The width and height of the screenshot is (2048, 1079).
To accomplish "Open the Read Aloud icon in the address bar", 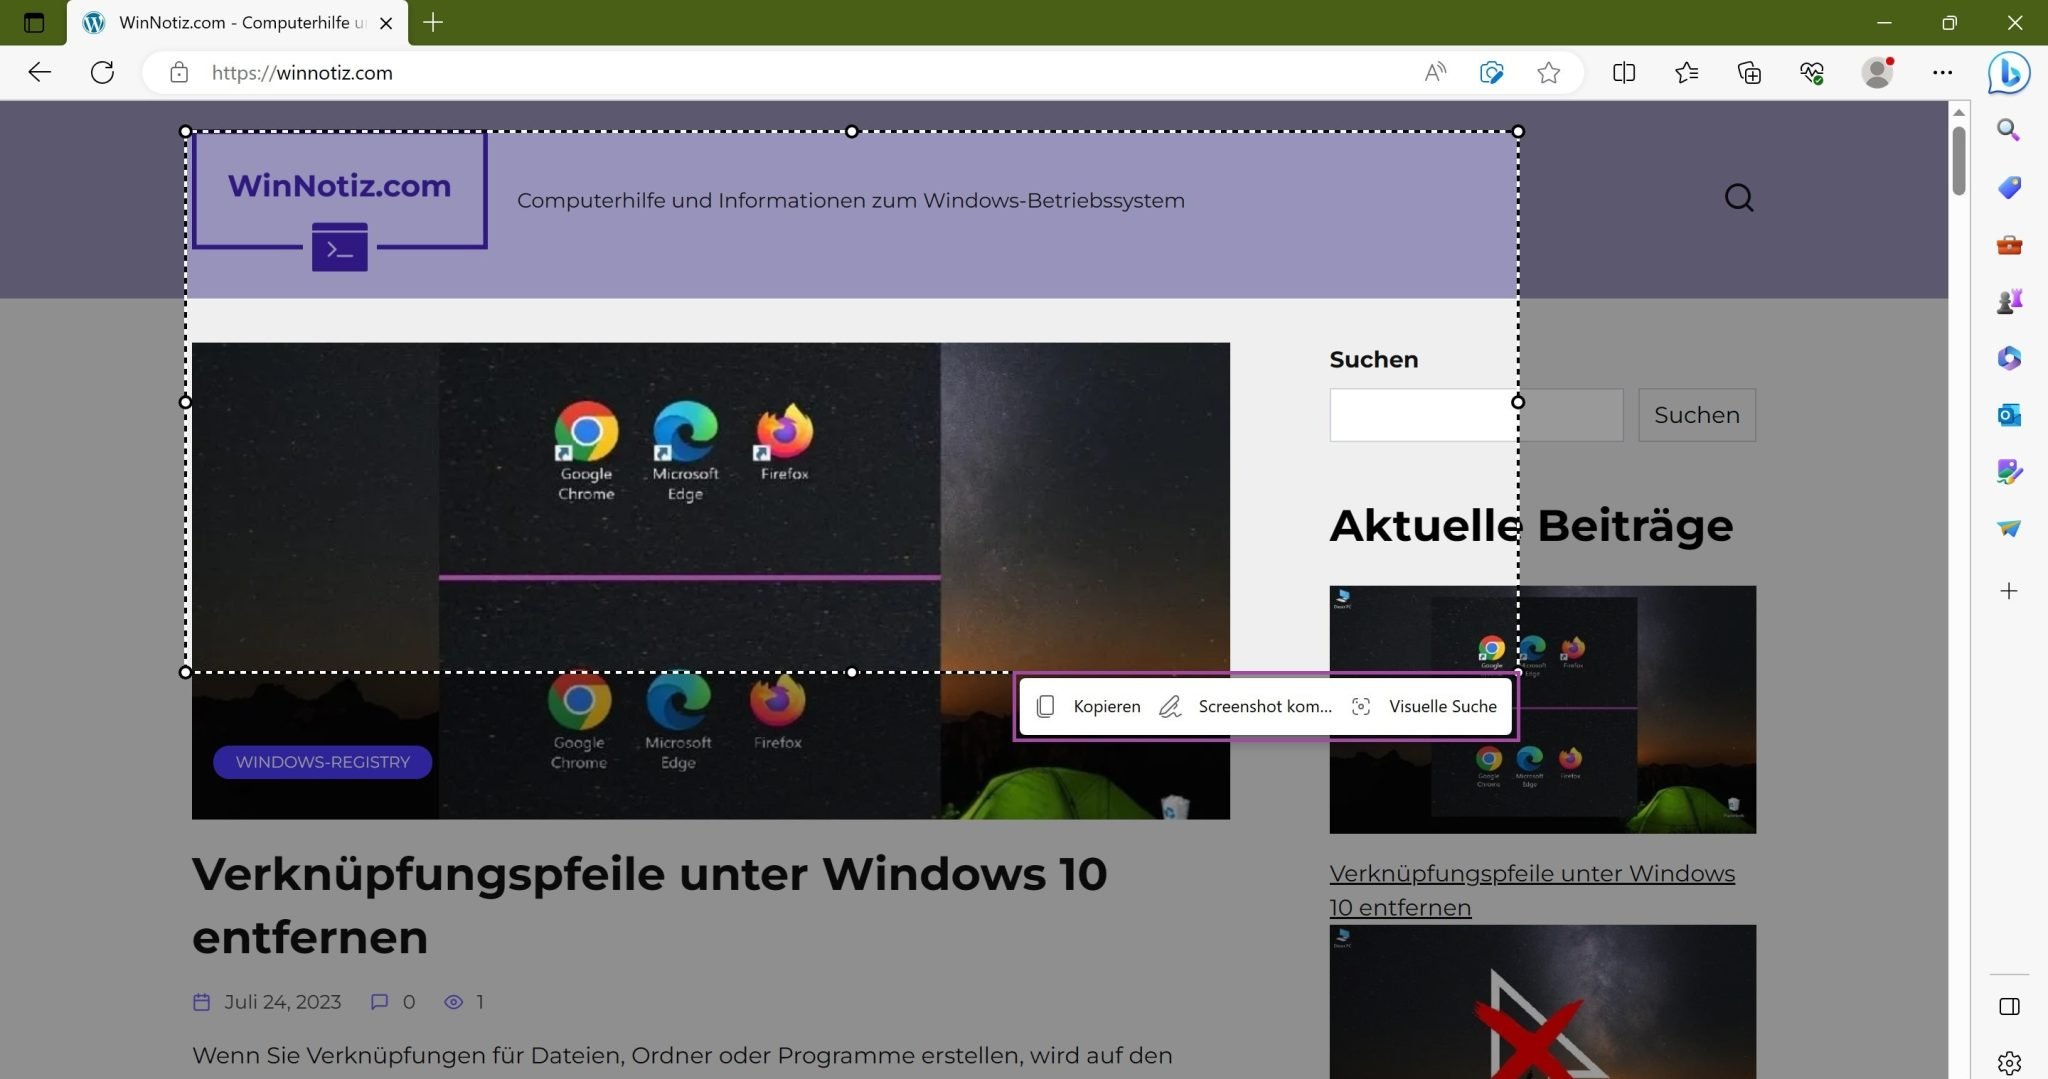I will point(1435,72).
